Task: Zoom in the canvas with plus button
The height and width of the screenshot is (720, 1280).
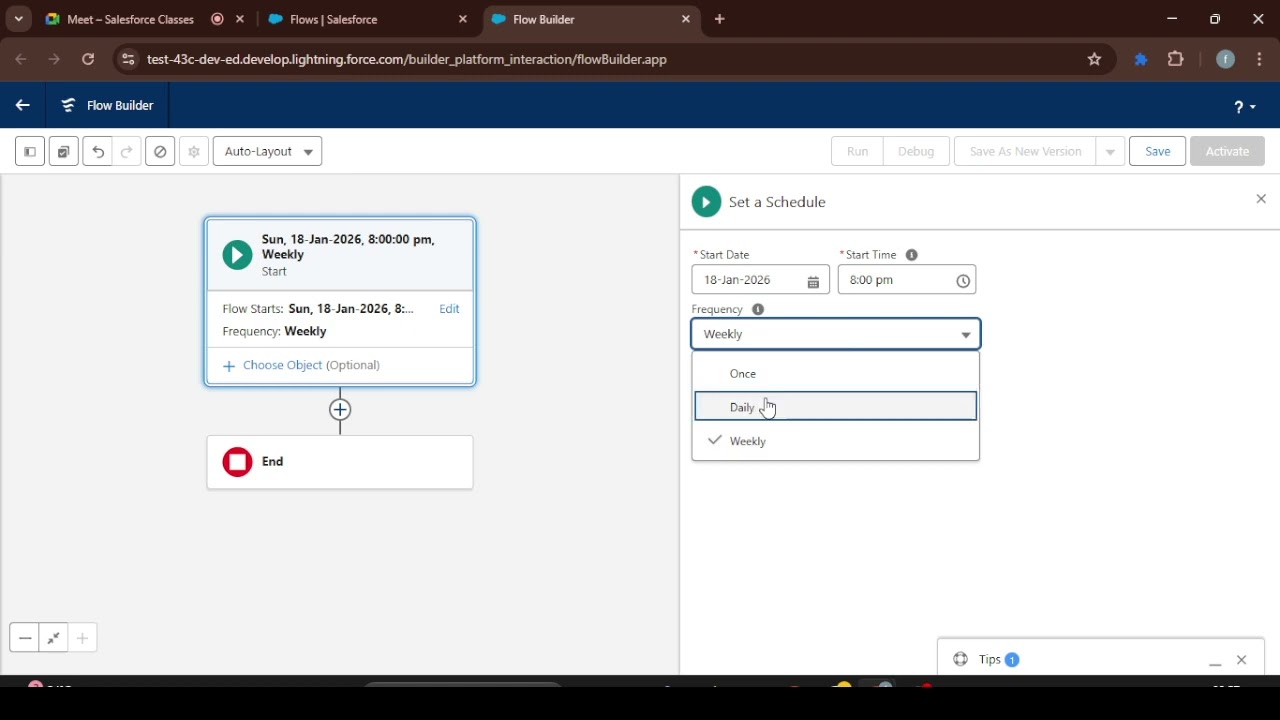Action: point(82,638)
